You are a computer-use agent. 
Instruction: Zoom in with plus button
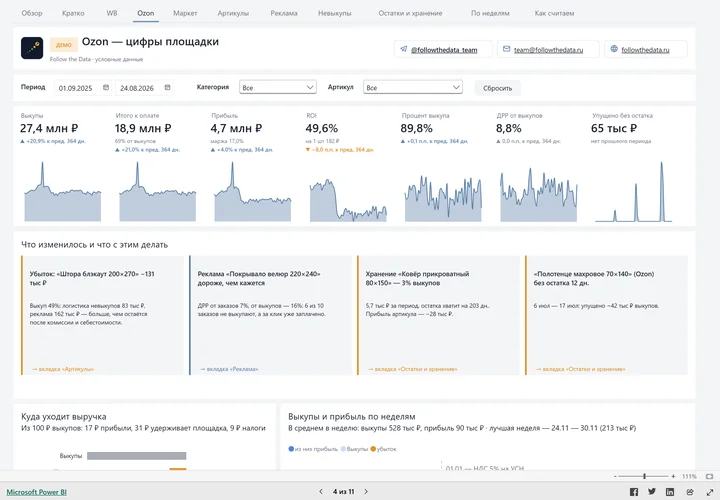point(673,477)
